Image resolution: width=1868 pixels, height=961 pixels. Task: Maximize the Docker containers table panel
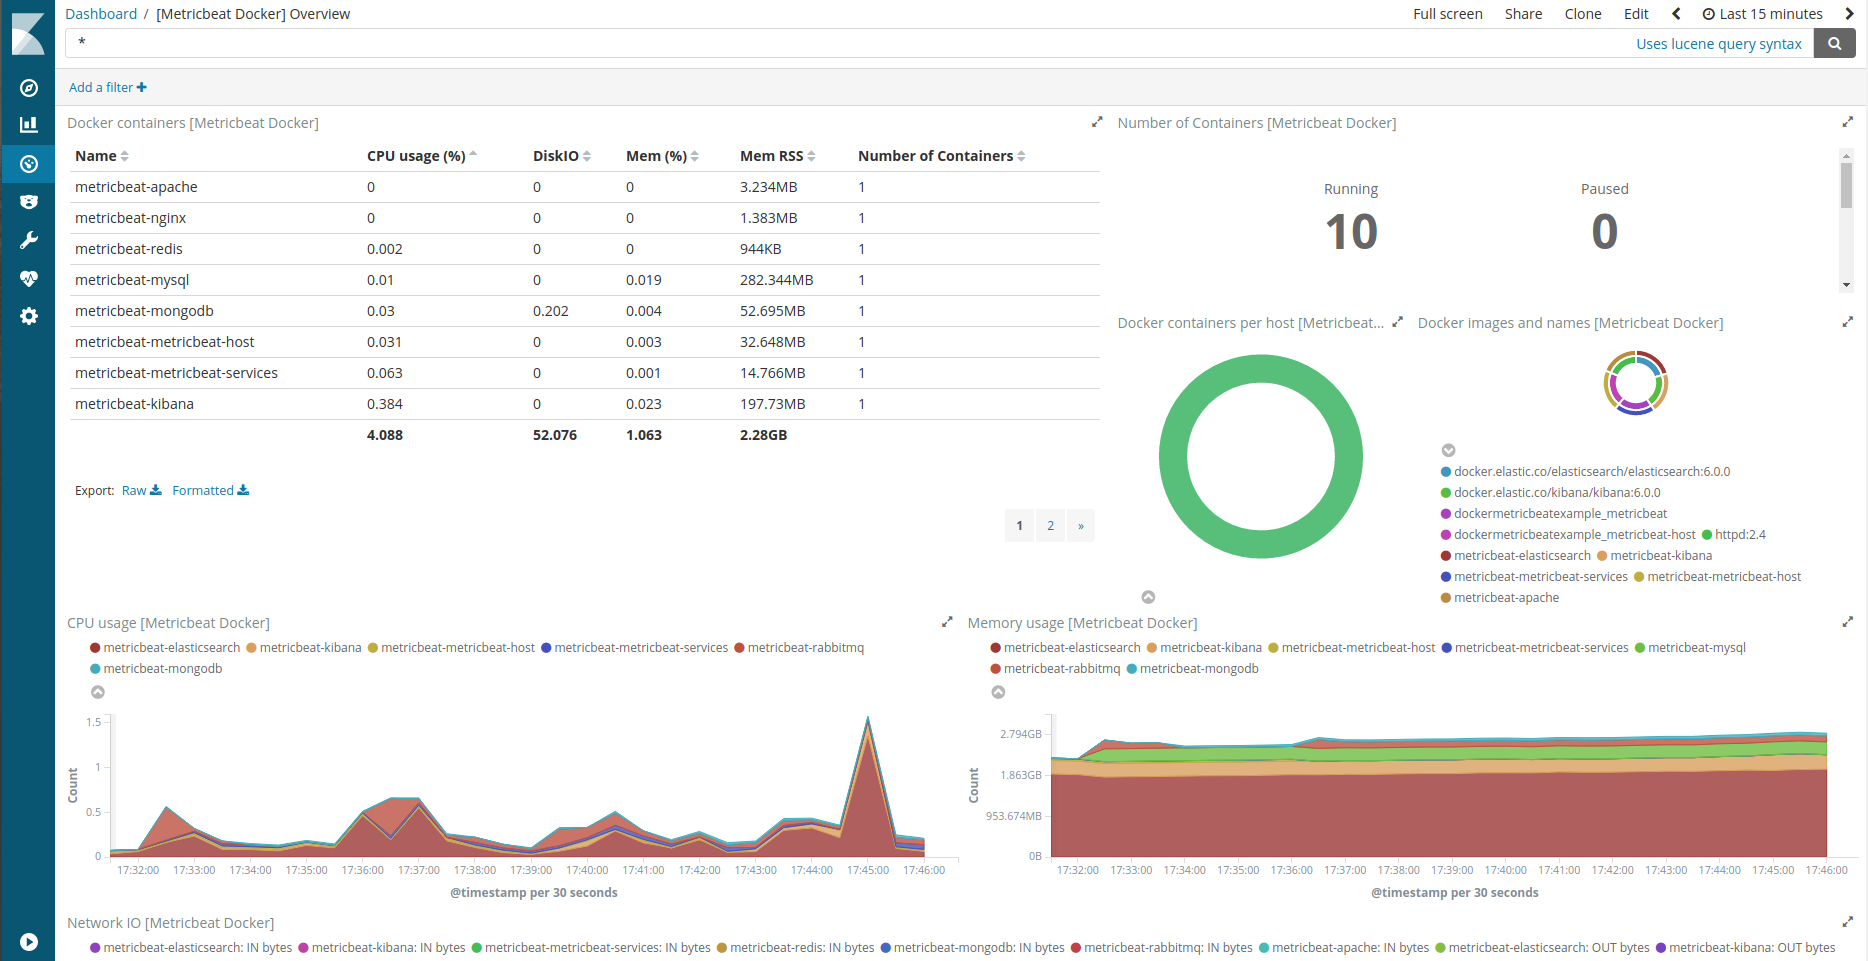(x=1097, y=122)
